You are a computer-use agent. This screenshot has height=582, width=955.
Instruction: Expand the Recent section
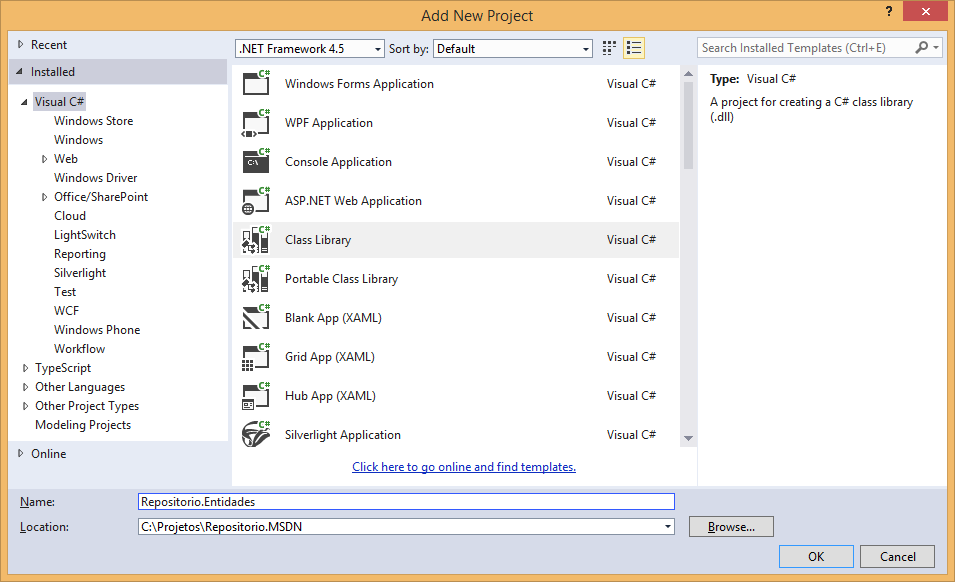[20, 44]
